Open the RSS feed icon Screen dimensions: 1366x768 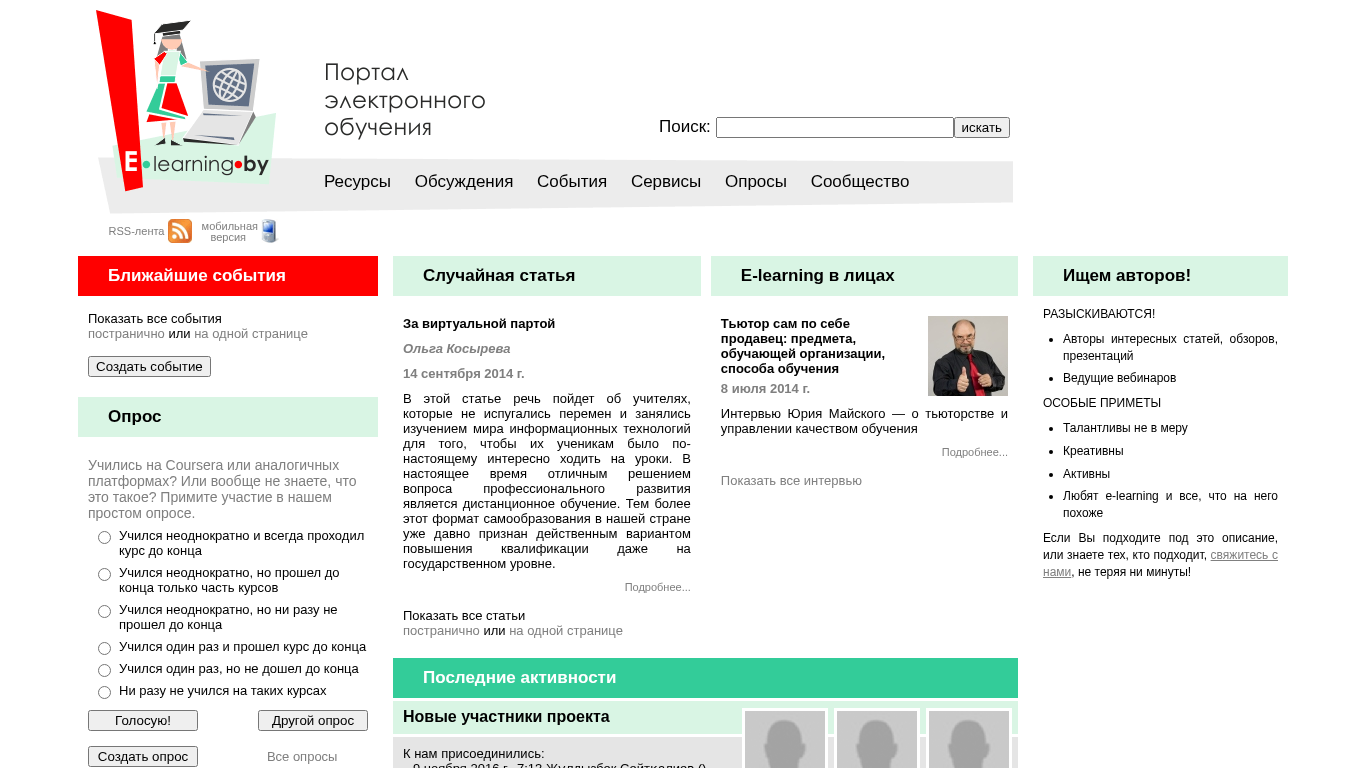[180, 231]
